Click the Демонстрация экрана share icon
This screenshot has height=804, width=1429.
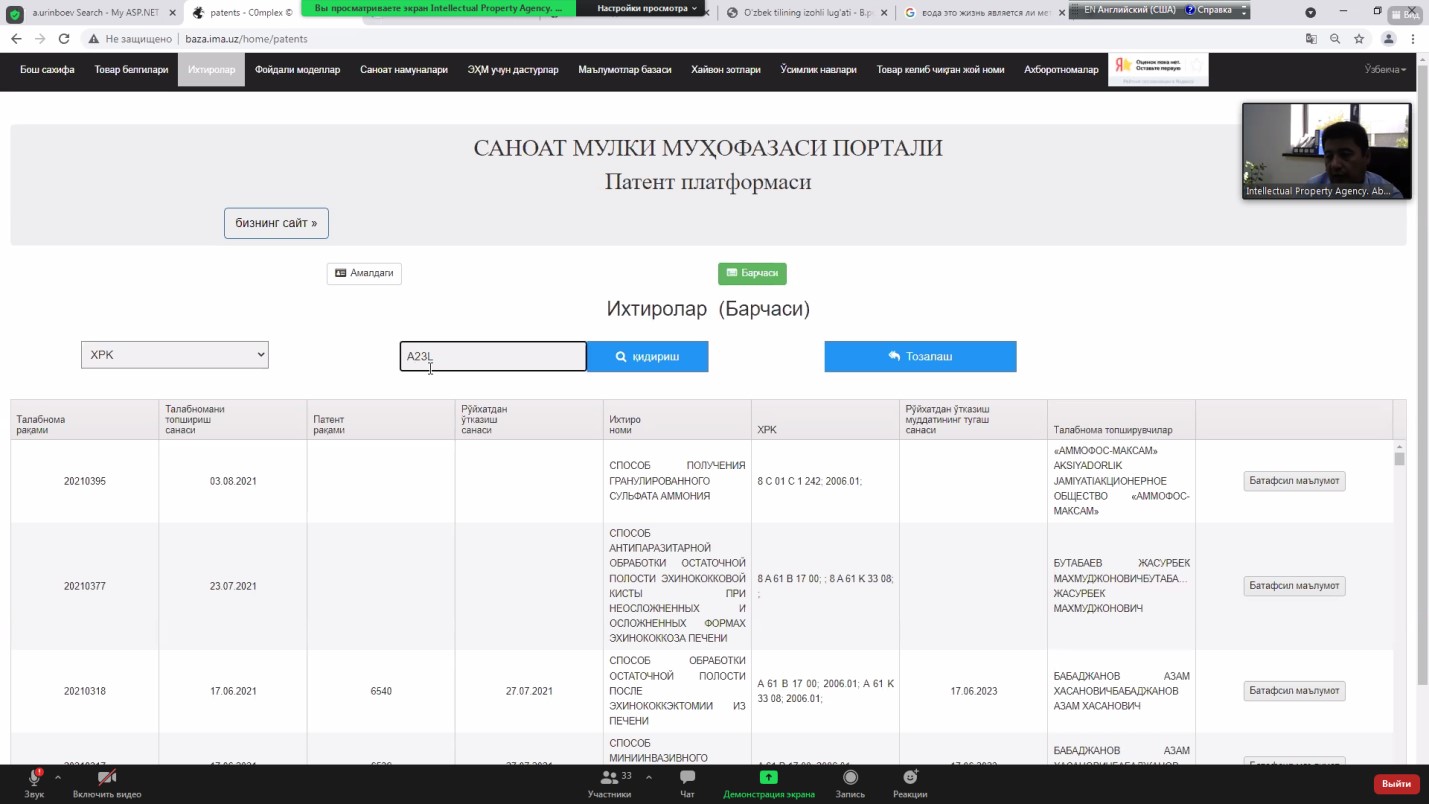(768, 778)
